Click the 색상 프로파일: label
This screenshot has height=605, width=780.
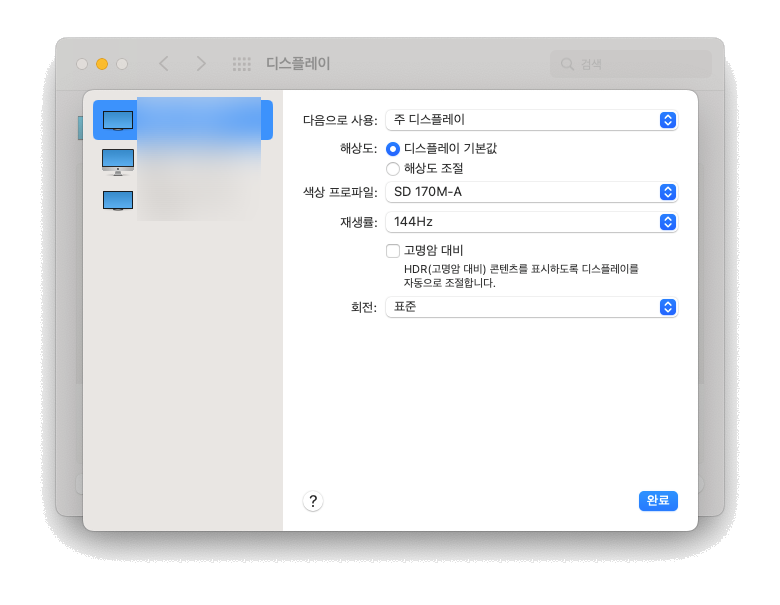point(340,192)
